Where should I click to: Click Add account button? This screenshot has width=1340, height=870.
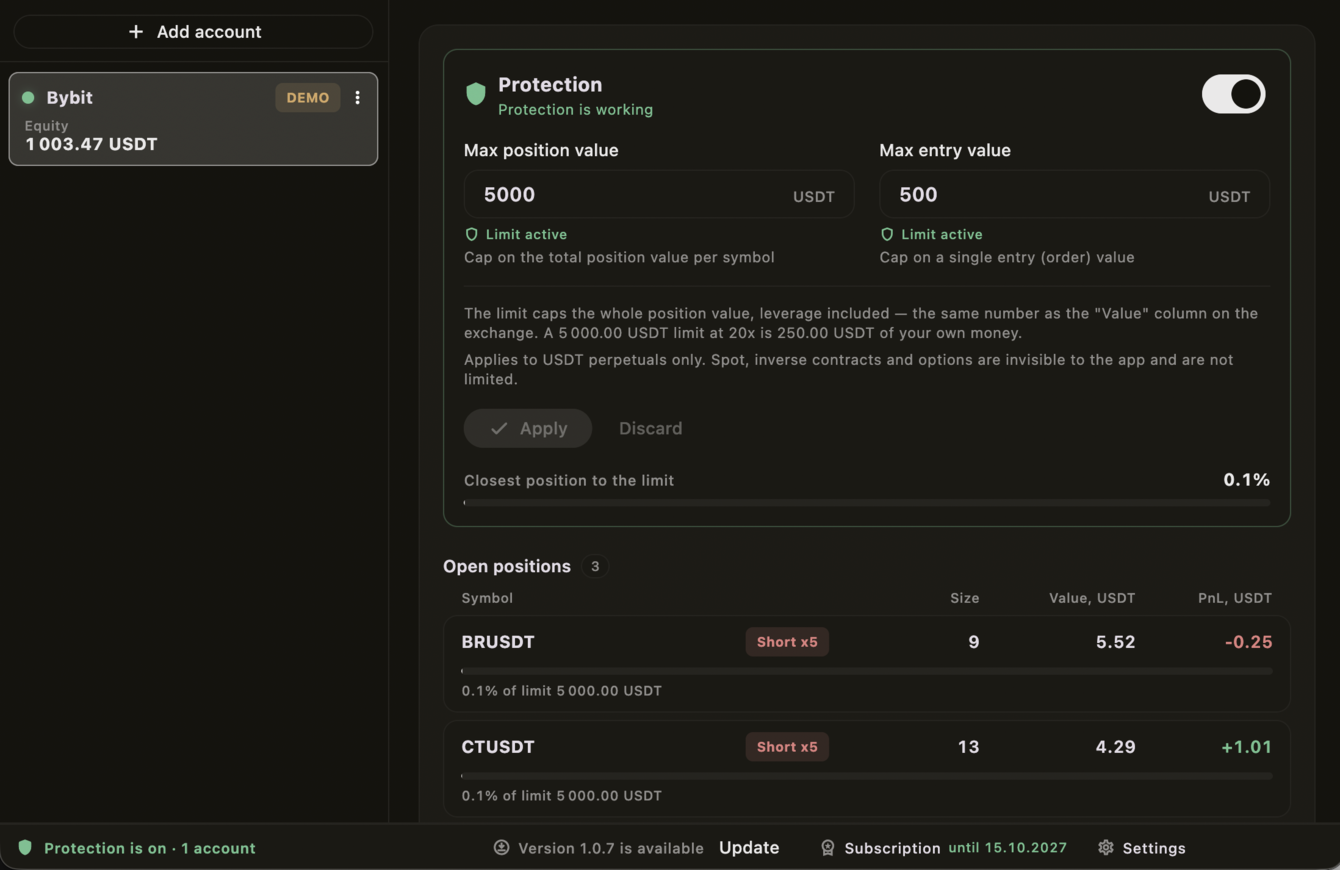pos(193,32)
